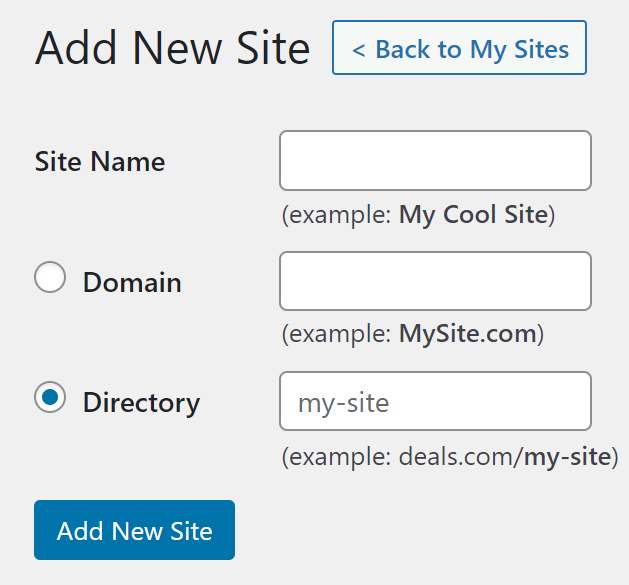Click the Domain label text
629x585 pixels.
132,282
